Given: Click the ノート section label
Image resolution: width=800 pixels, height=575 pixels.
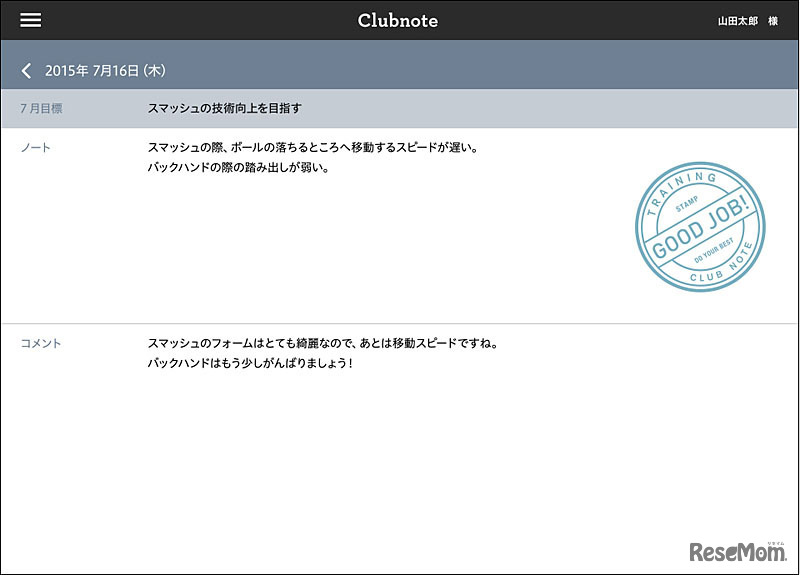Looking at the screenshot, I should point(35,147).
